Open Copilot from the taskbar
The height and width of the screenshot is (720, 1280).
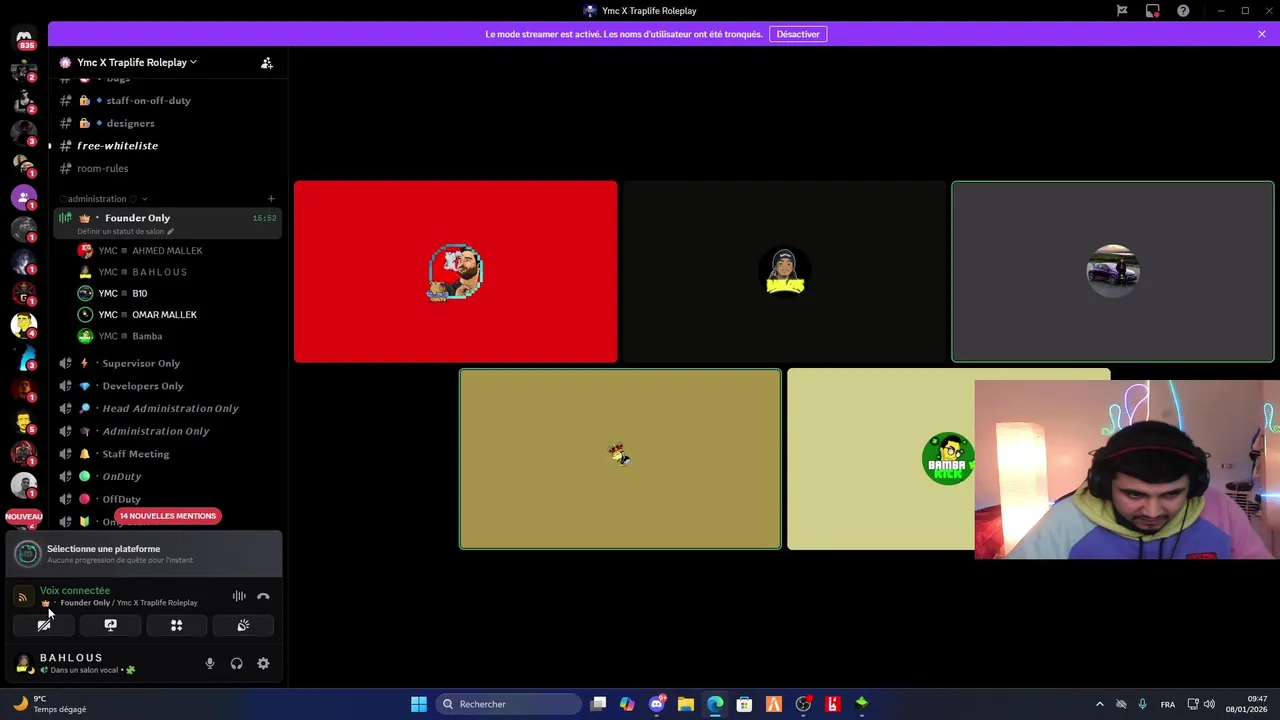(627, 704)
